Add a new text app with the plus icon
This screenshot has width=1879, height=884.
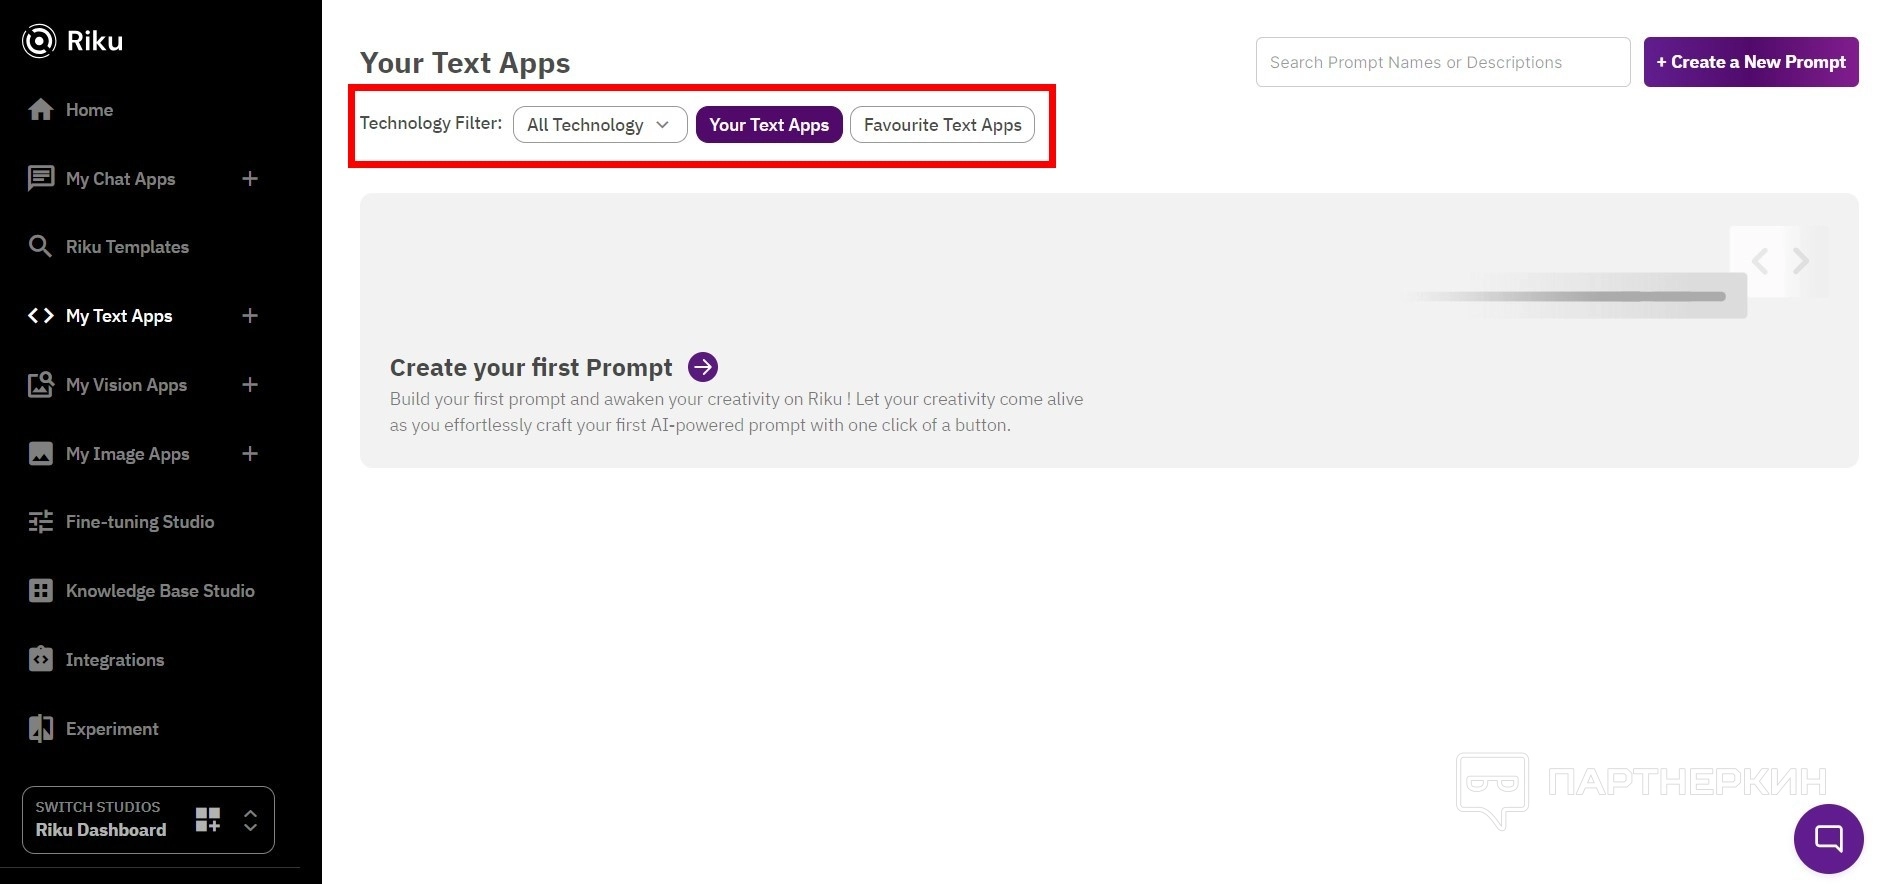point(250,316)
